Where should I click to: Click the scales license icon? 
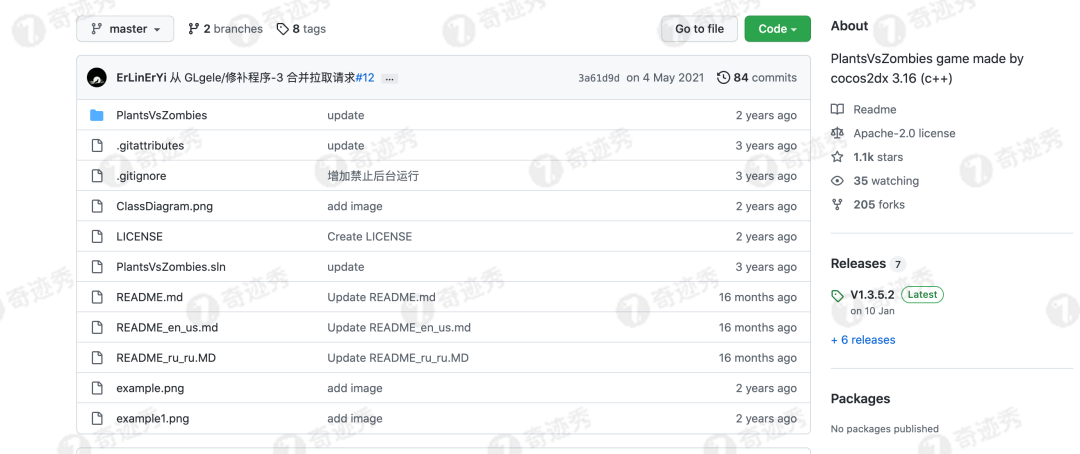pyautogui.click(x=838, y=133)
